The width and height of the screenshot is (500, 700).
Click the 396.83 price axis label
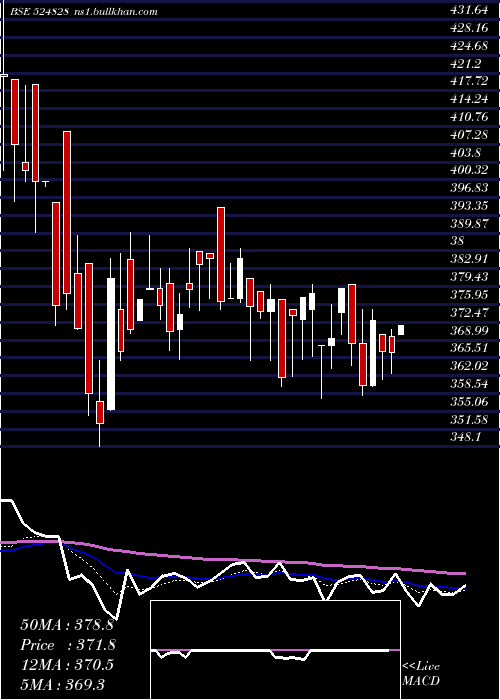pos(469,188)
